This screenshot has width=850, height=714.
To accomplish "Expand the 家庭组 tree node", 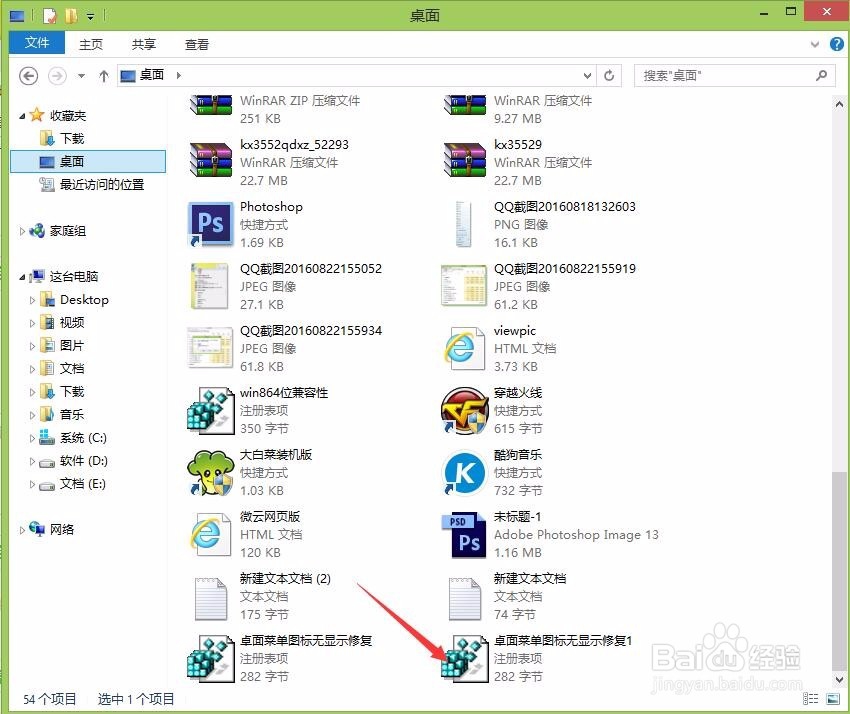I will pos(22,231).
